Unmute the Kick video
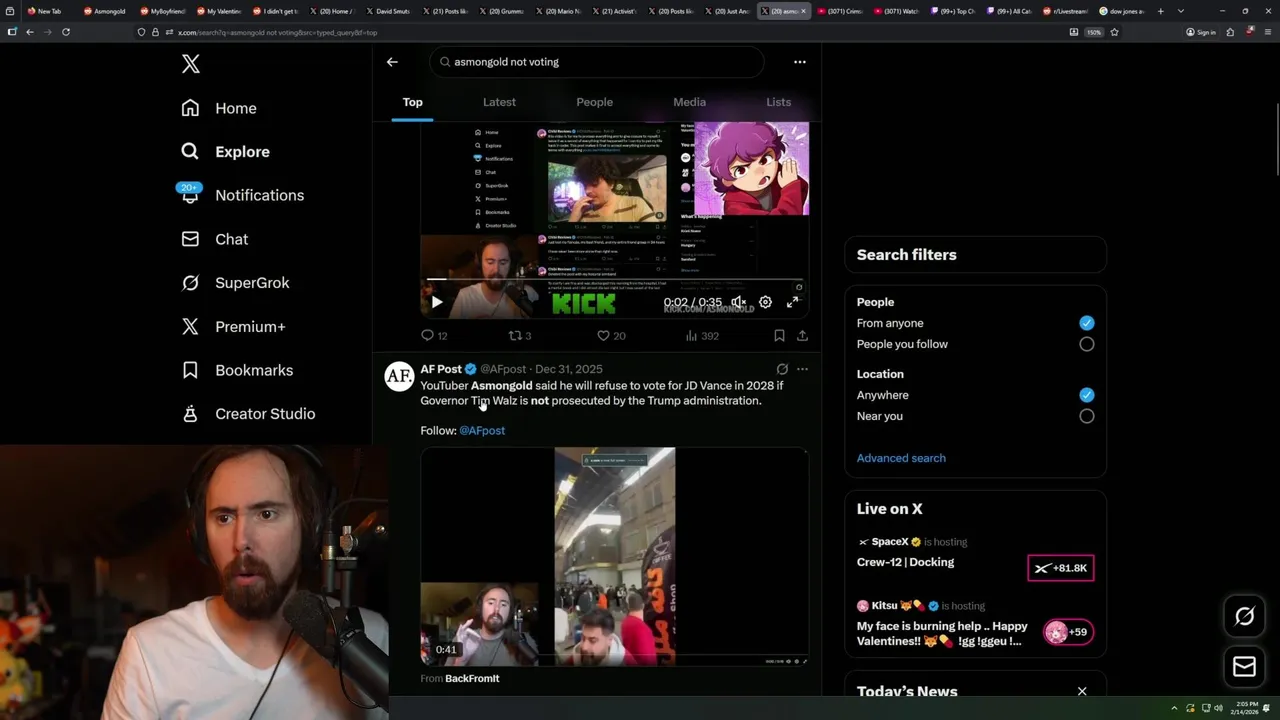 pyautogui.click(x=738, y=302)
